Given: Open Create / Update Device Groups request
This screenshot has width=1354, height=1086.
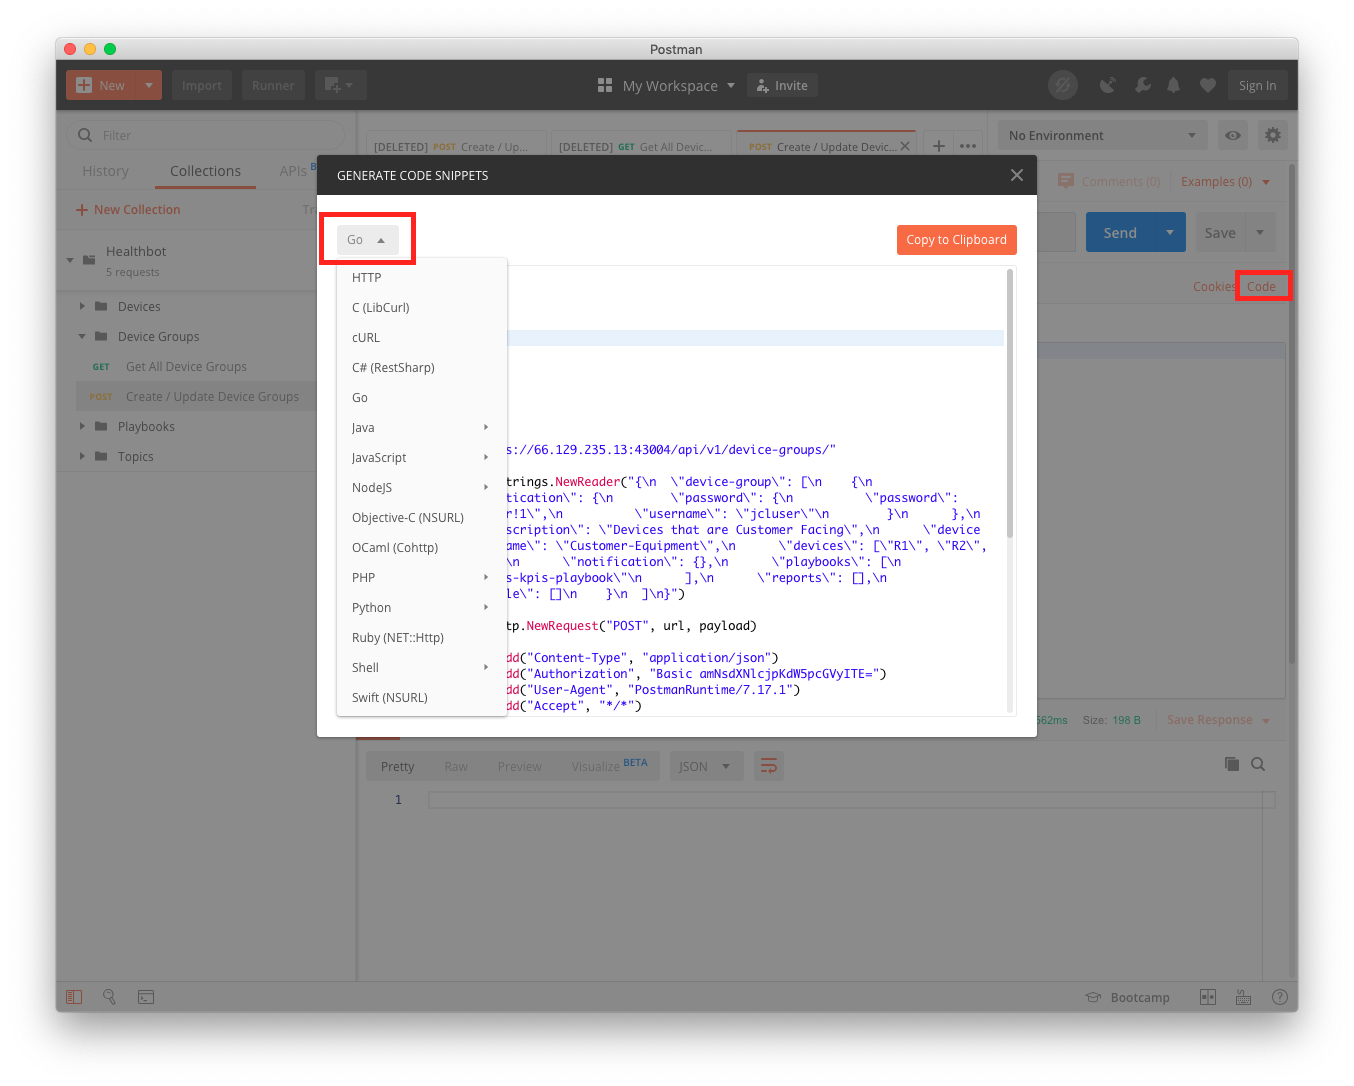Looking at the screenshot, I should (196, 397).
